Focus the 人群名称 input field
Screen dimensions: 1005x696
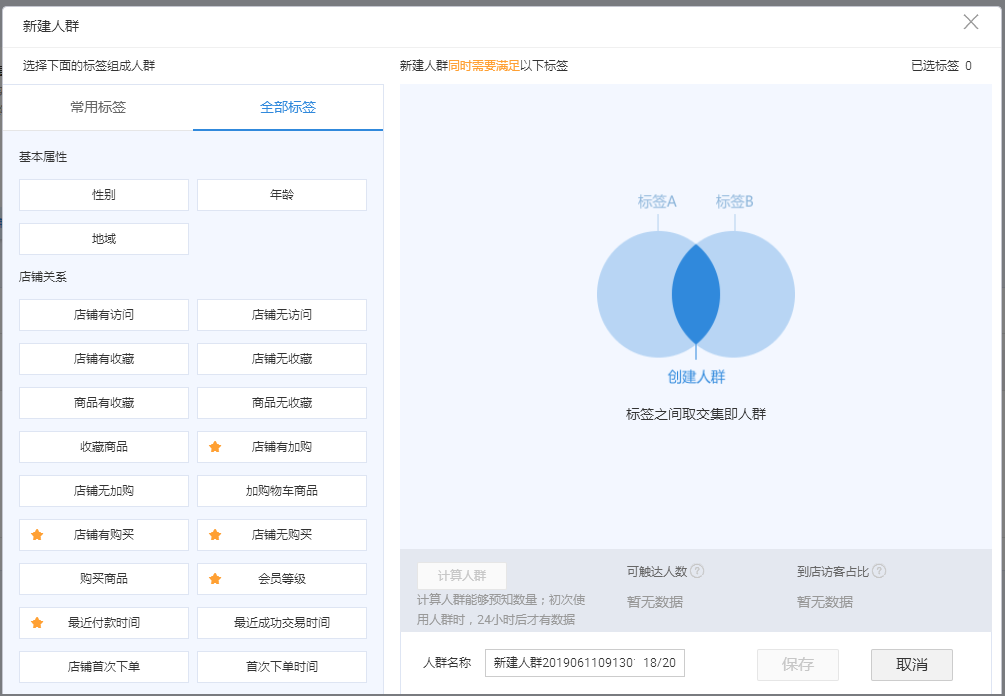coord(585,663)
